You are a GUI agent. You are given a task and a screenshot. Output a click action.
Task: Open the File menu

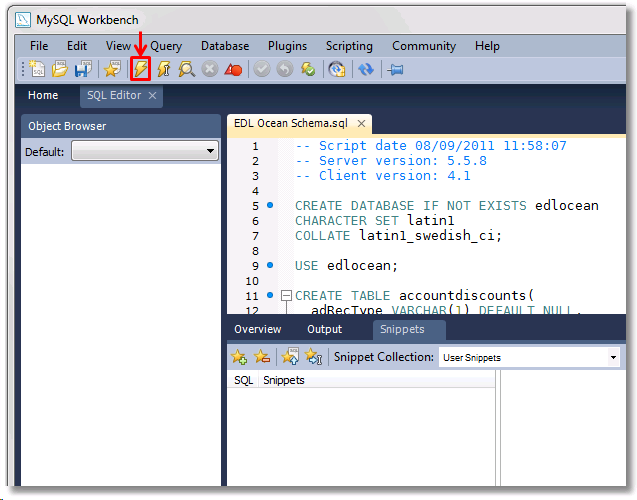coord(39,46)
